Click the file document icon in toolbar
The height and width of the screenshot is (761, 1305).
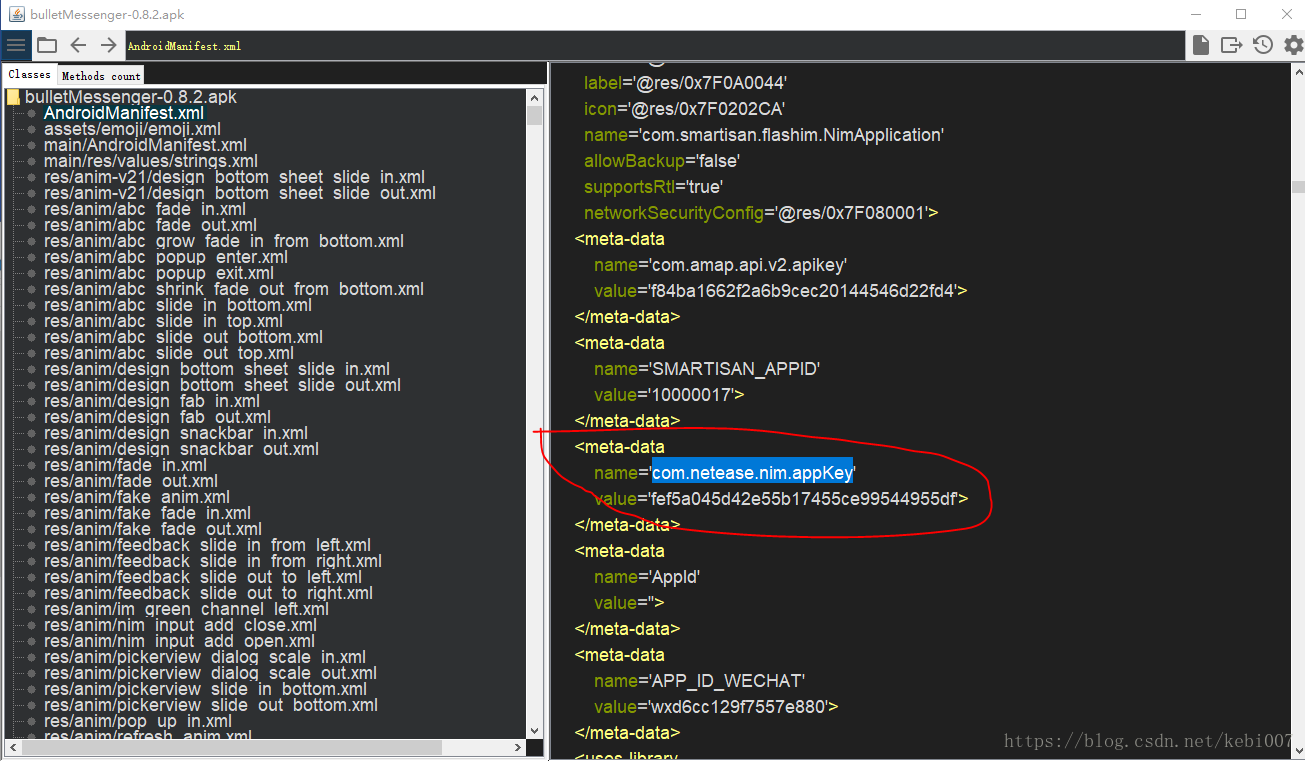[x=1200, y=45]
